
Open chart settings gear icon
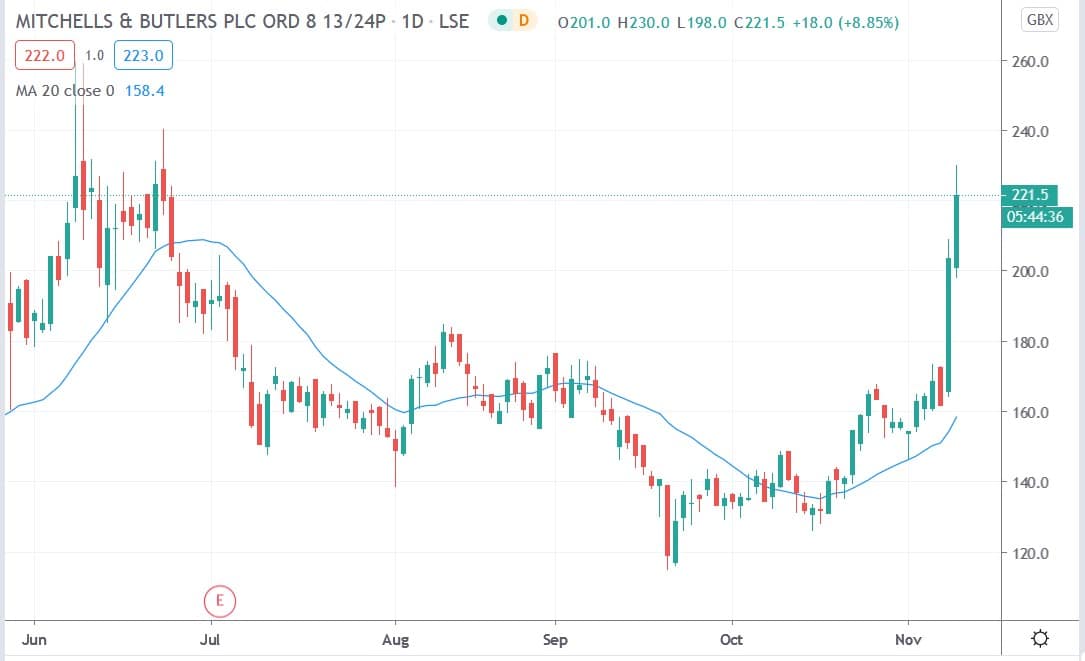coord(1040,637)
